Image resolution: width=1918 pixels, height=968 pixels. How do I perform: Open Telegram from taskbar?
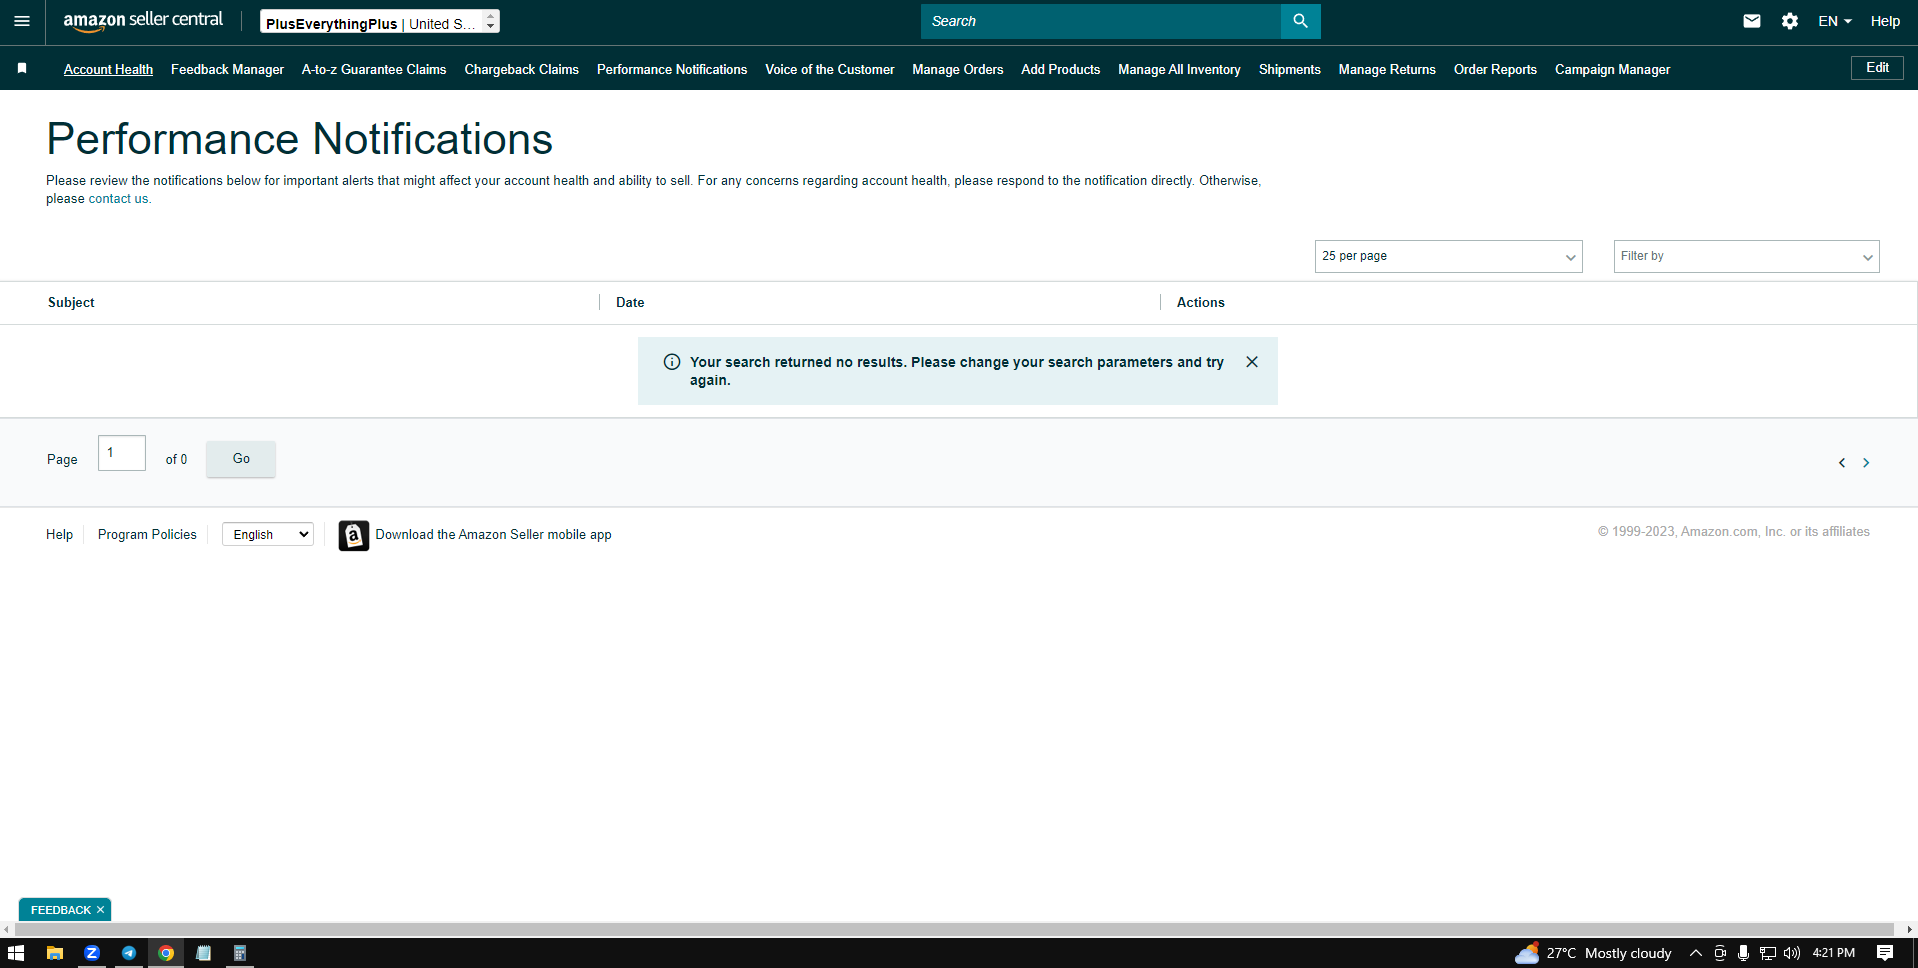(129, 953)
